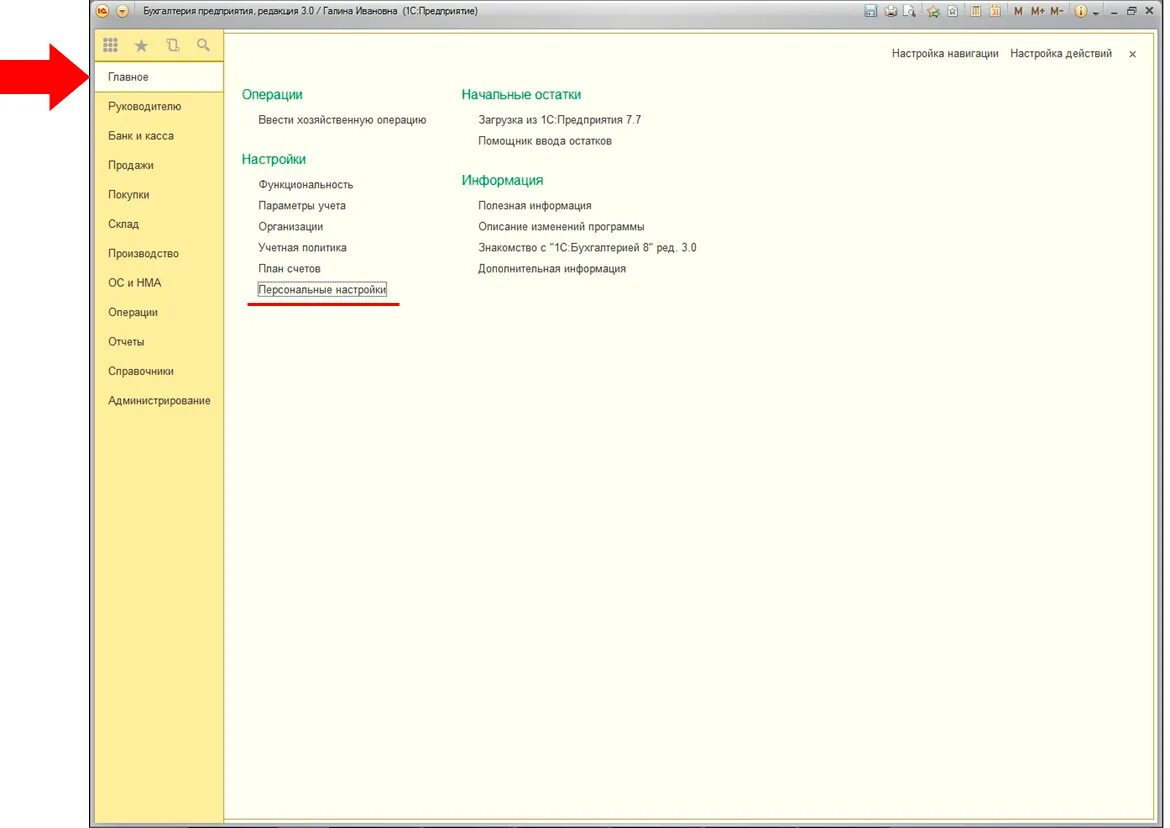Open Учетная политика link
Viewport: 1170px width, 828px height.
pos(302,248)
